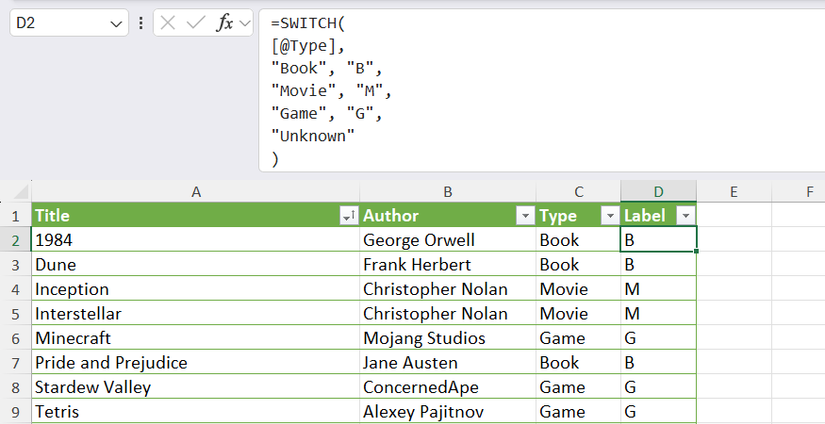825x424 pixels.
Task: Select cell containing Pride and Prejudice
Action: click(196, 362)
